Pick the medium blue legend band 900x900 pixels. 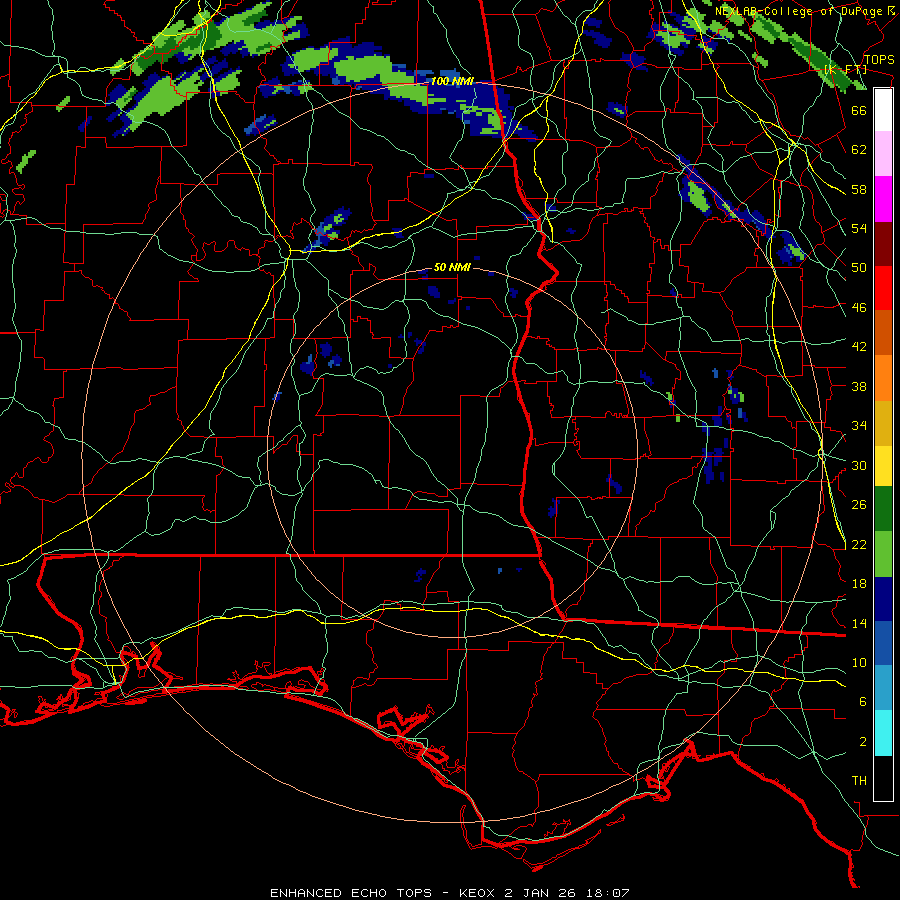point(883,643)
